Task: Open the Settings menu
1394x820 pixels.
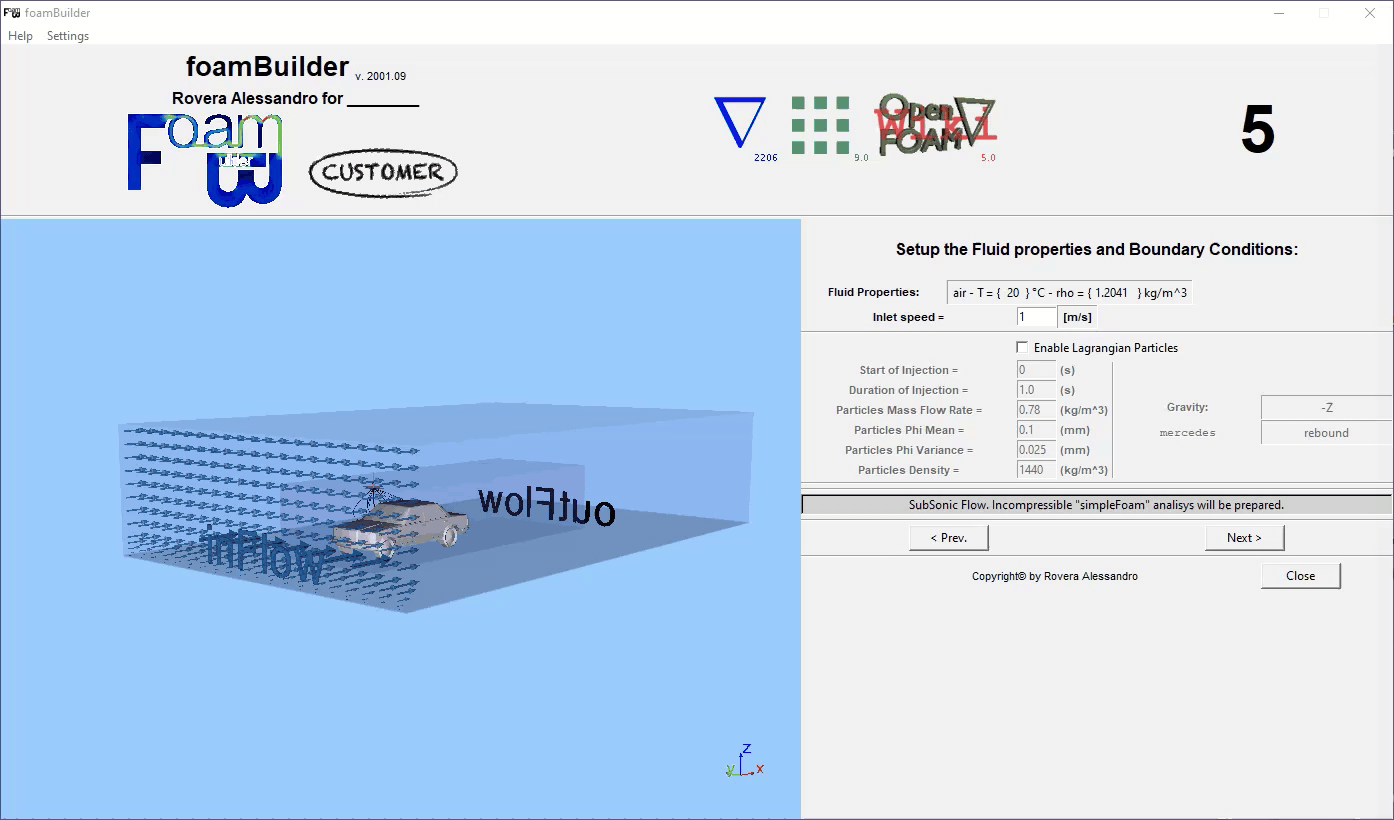Action: (68, 36)
